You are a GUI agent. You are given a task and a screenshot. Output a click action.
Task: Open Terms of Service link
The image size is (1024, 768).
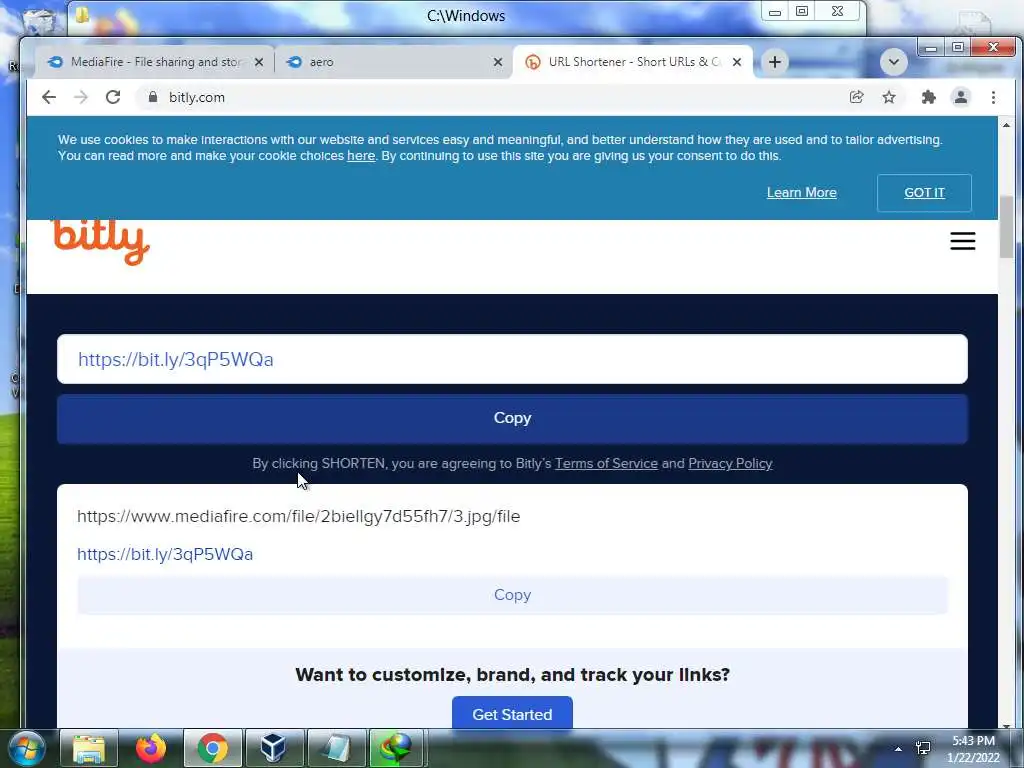(x=606, y=464)
